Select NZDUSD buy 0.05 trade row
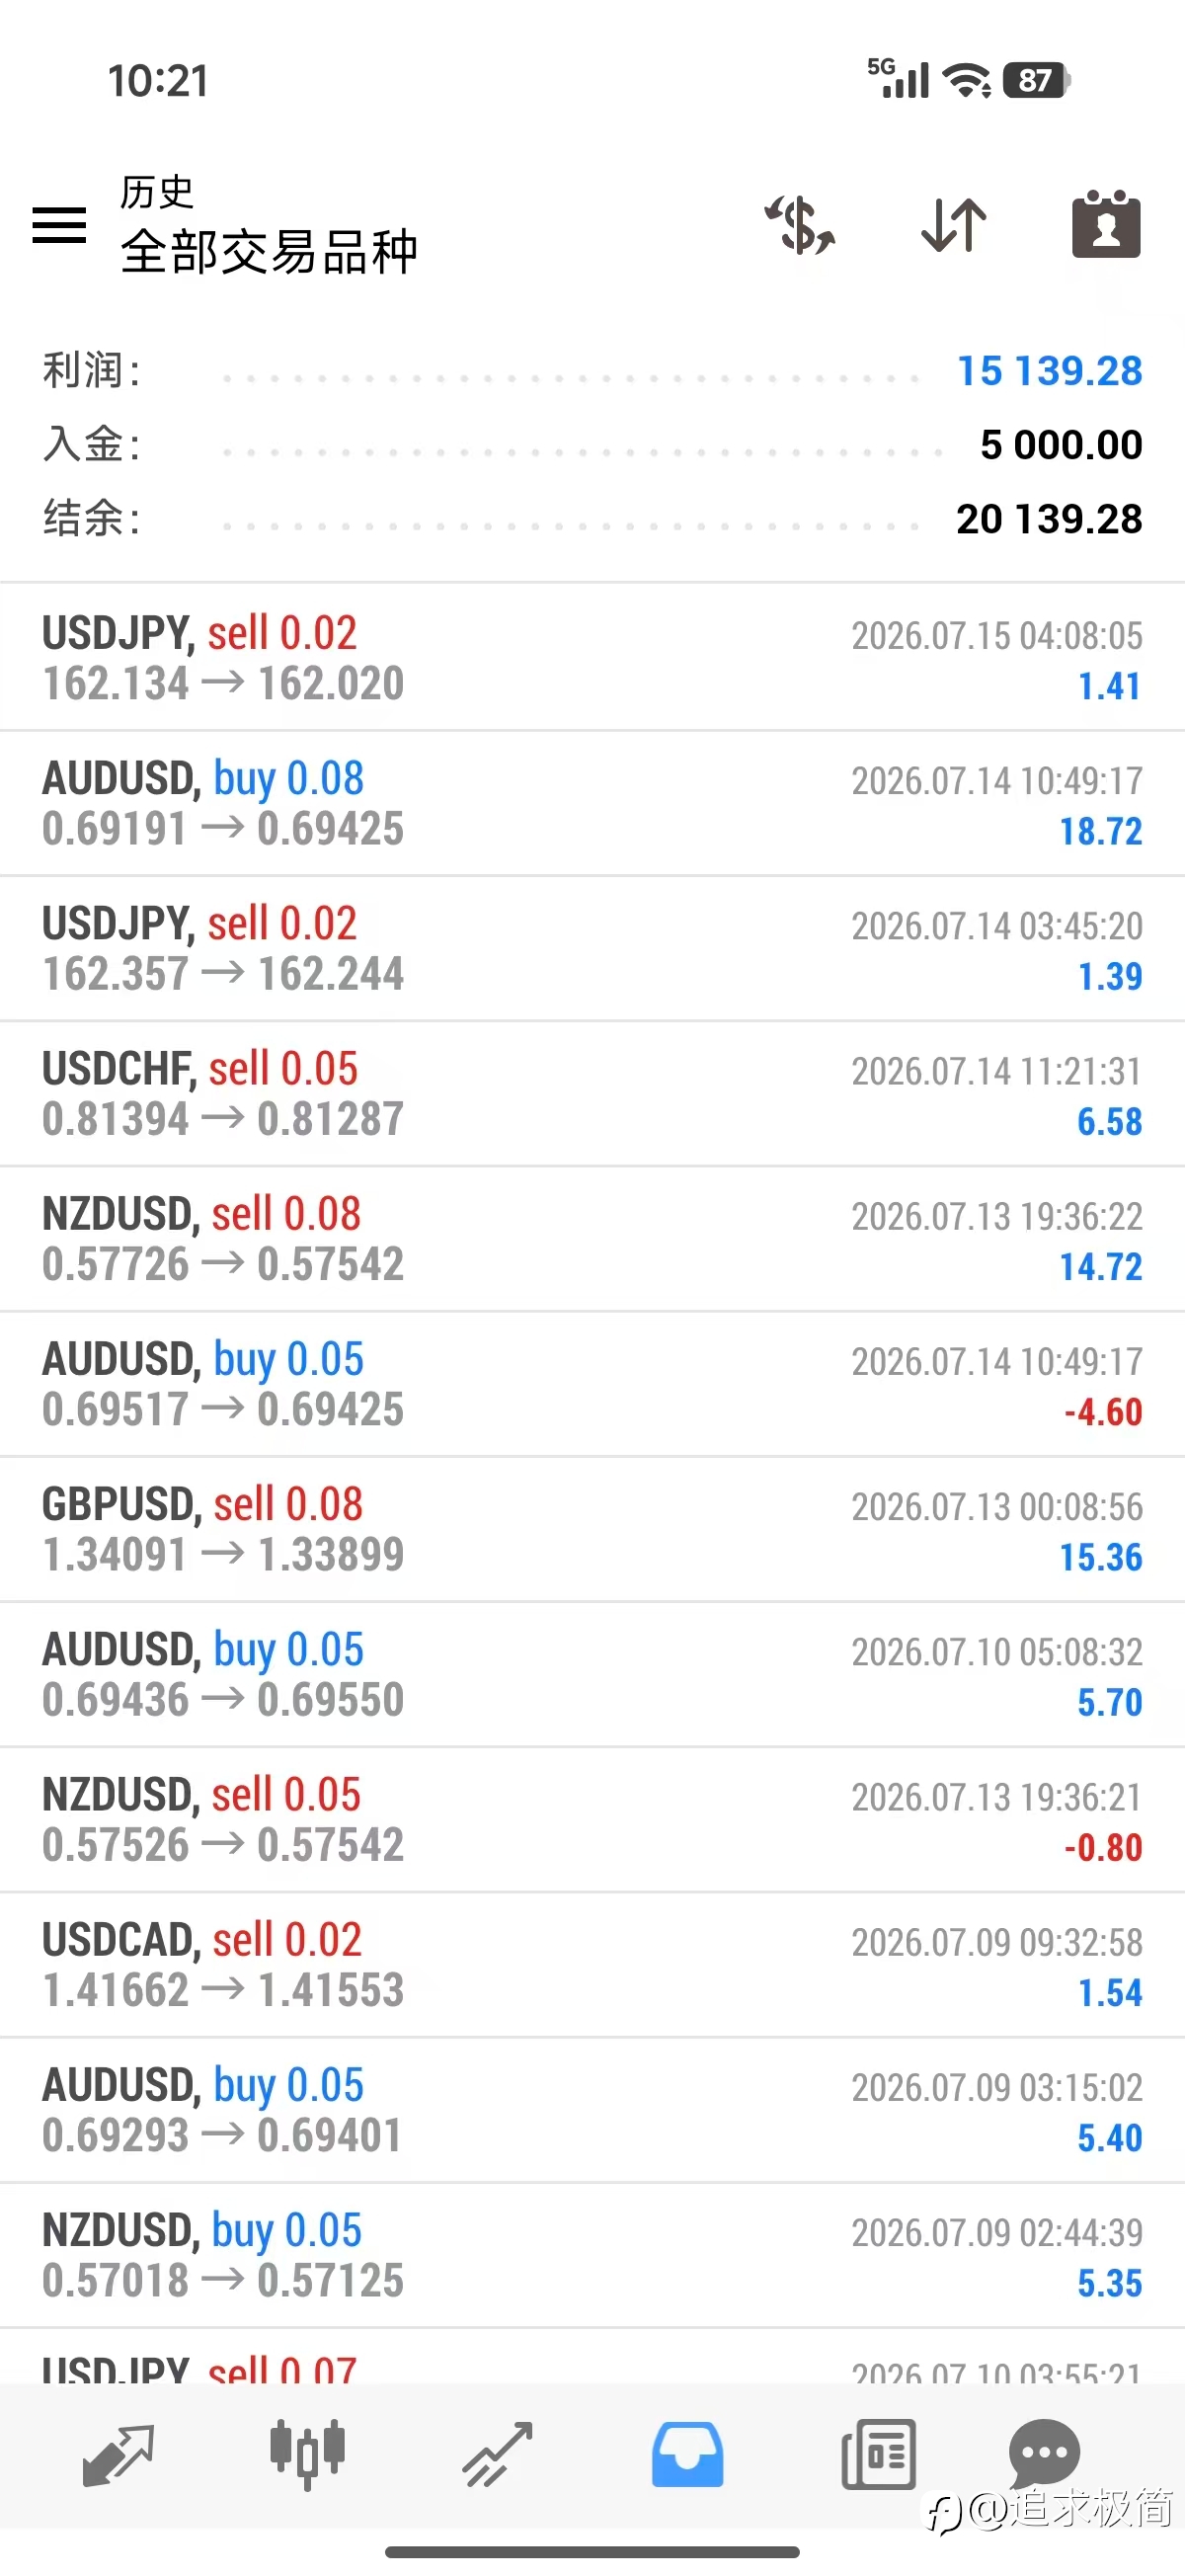This screenshot has height=2576, width=1185. 592,2255
